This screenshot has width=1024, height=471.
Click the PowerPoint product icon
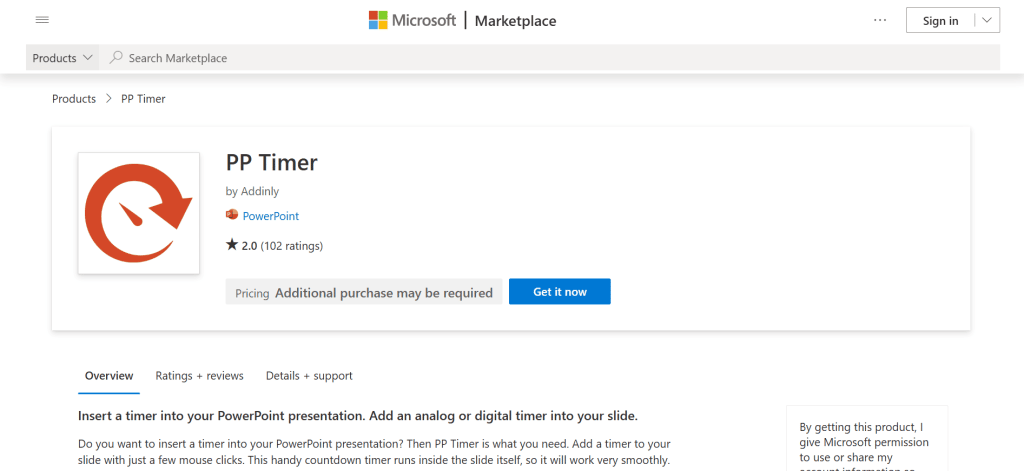(232, 215)
